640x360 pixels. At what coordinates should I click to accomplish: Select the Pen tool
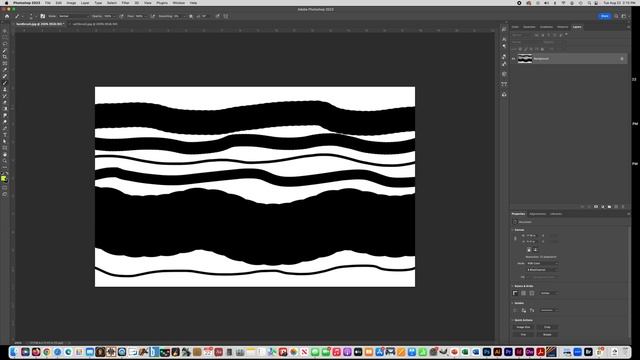coord(5,128)
